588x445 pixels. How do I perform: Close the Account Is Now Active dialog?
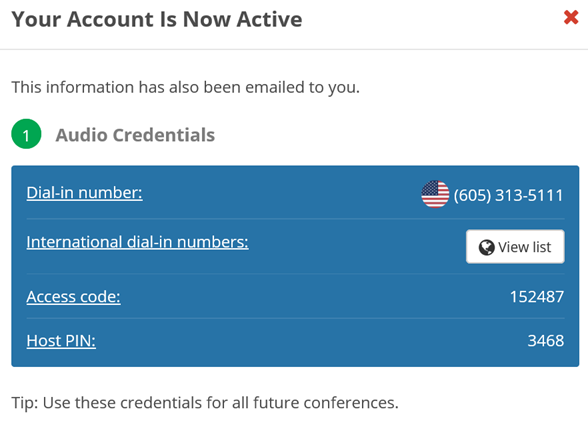tap(571, 17)
